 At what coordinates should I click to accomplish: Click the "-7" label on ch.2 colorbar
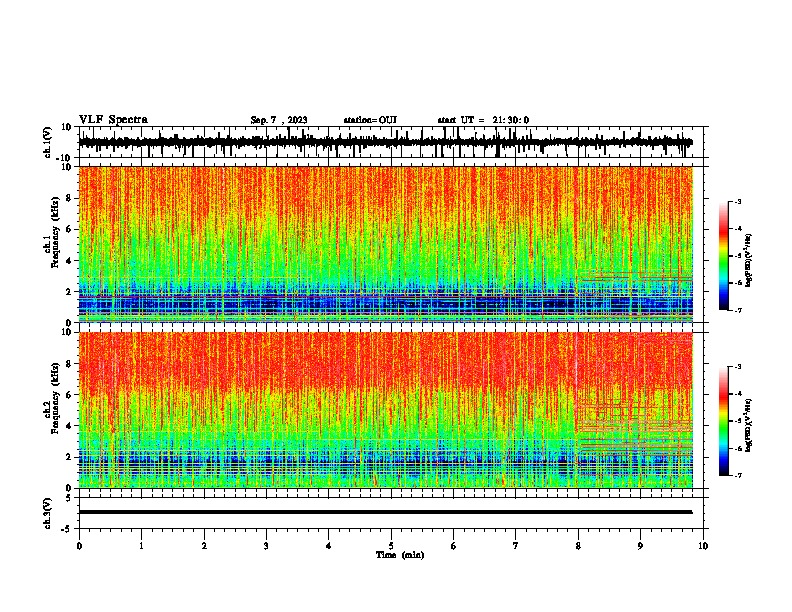[x=738, y=475]
